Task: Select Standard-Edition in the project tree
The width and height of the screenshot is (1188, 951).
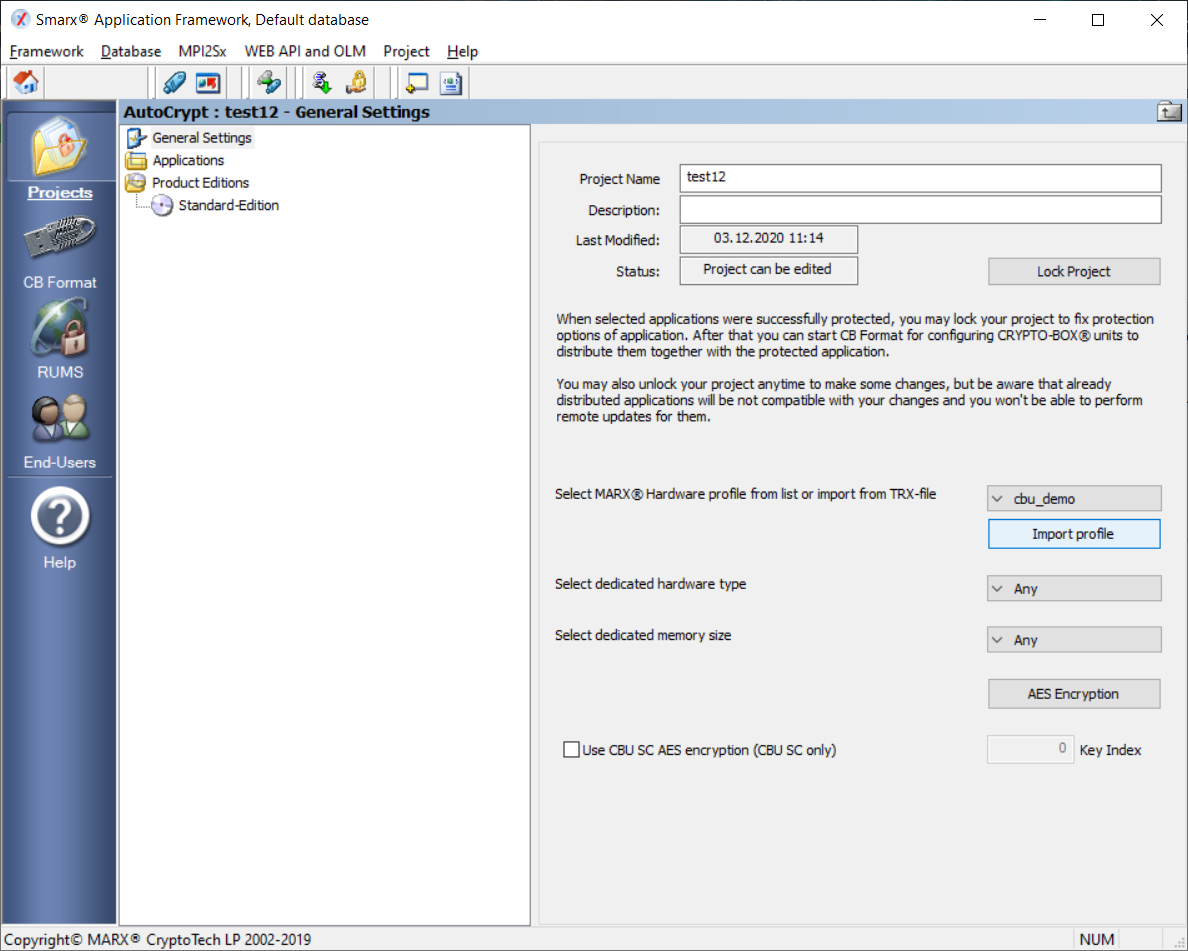Action: click(228, 205)
